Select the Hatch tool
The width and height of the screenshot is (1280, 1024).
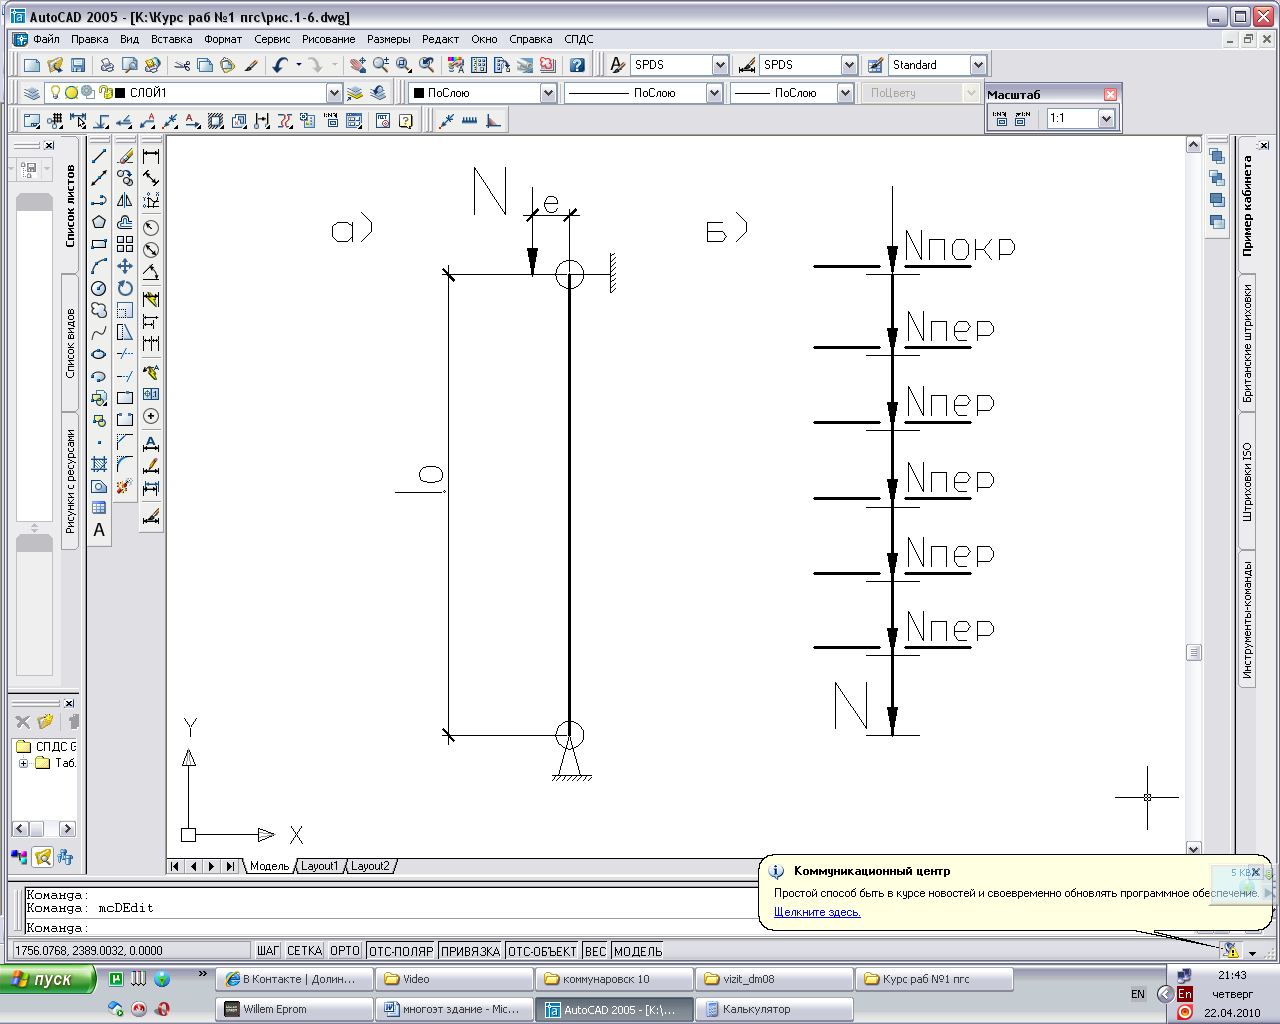click(99, 464)
